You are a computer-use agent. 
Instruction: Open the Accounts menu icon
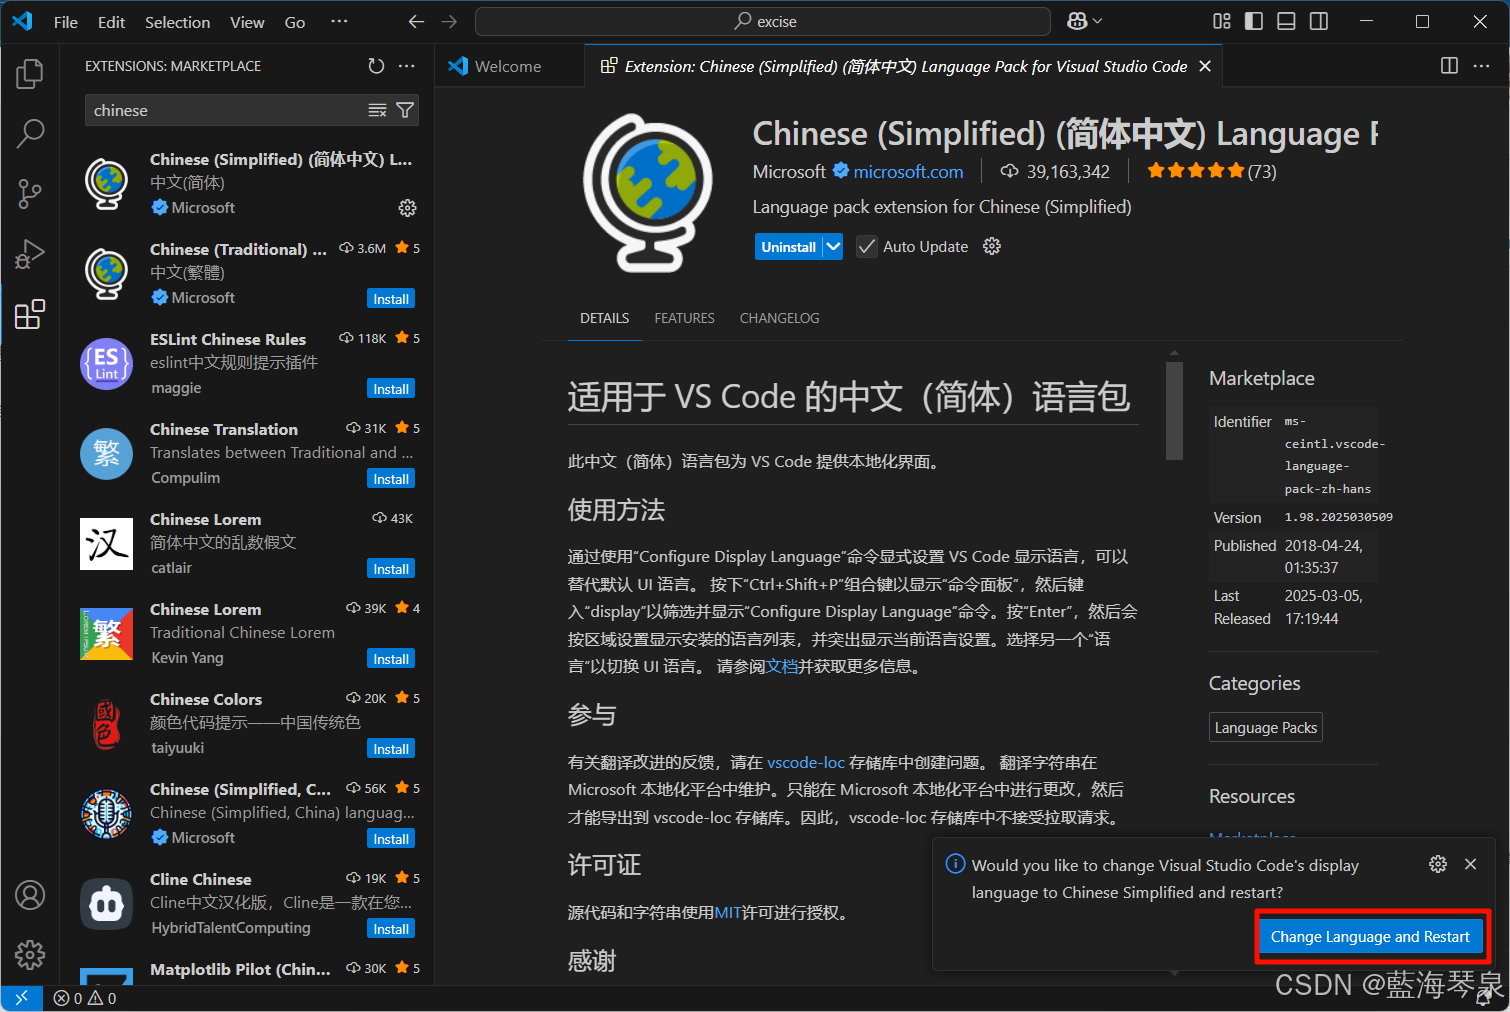(x=30, y=895)
